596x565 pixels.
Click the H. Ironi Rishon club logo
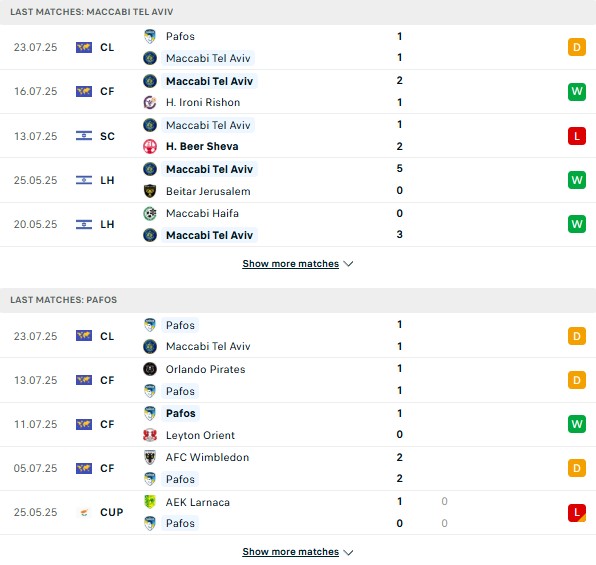(x=150, y=102)
